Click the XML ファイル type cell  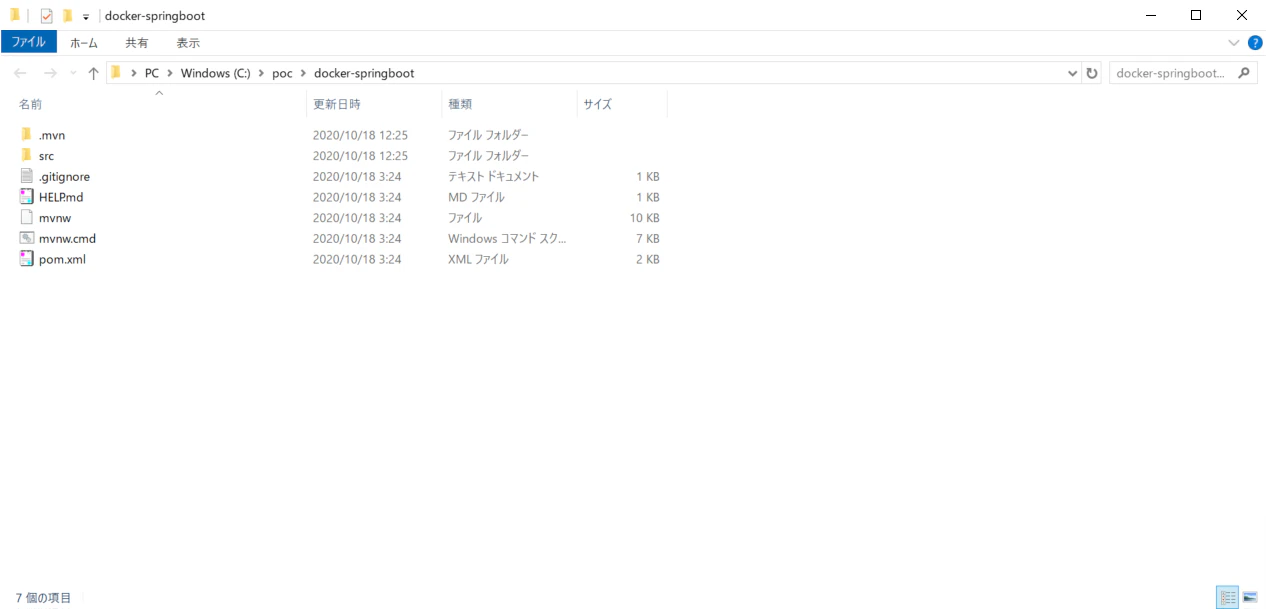(x=478, y=259)
